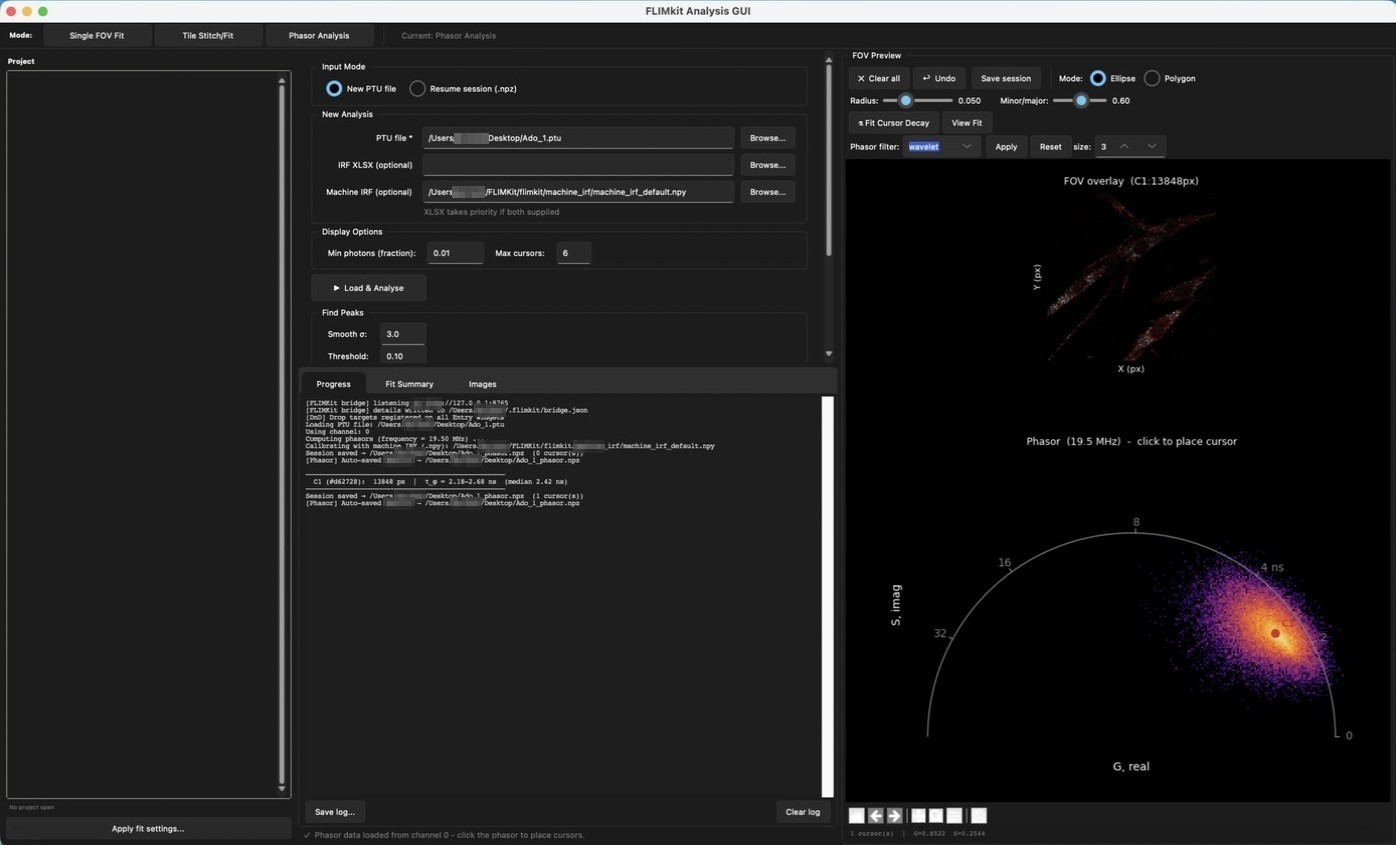Apply the phasor filter

tap(1006, 147)
